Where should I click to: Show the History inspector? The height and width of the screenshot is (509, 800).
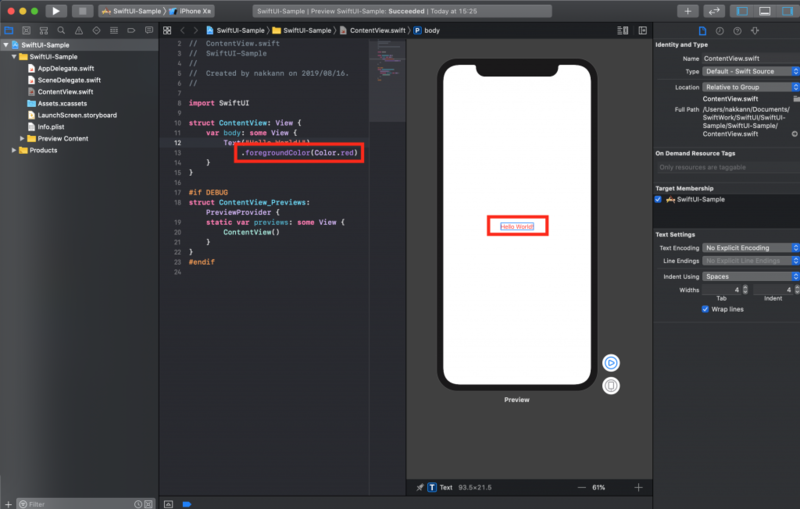coord(719,31)
